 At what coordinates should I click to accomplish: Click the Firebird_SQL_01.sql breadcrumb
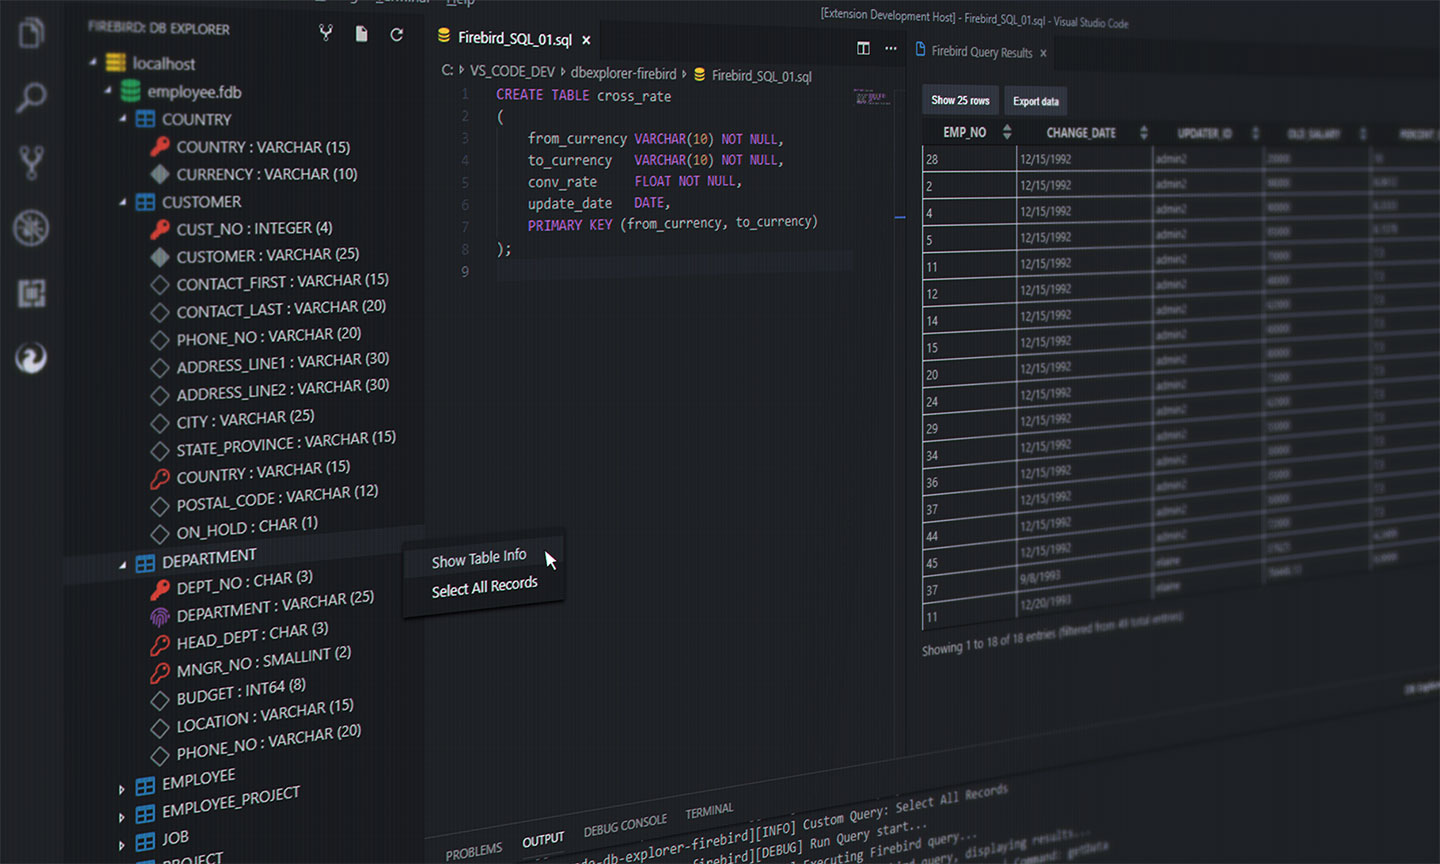click(x=761, y=76)
